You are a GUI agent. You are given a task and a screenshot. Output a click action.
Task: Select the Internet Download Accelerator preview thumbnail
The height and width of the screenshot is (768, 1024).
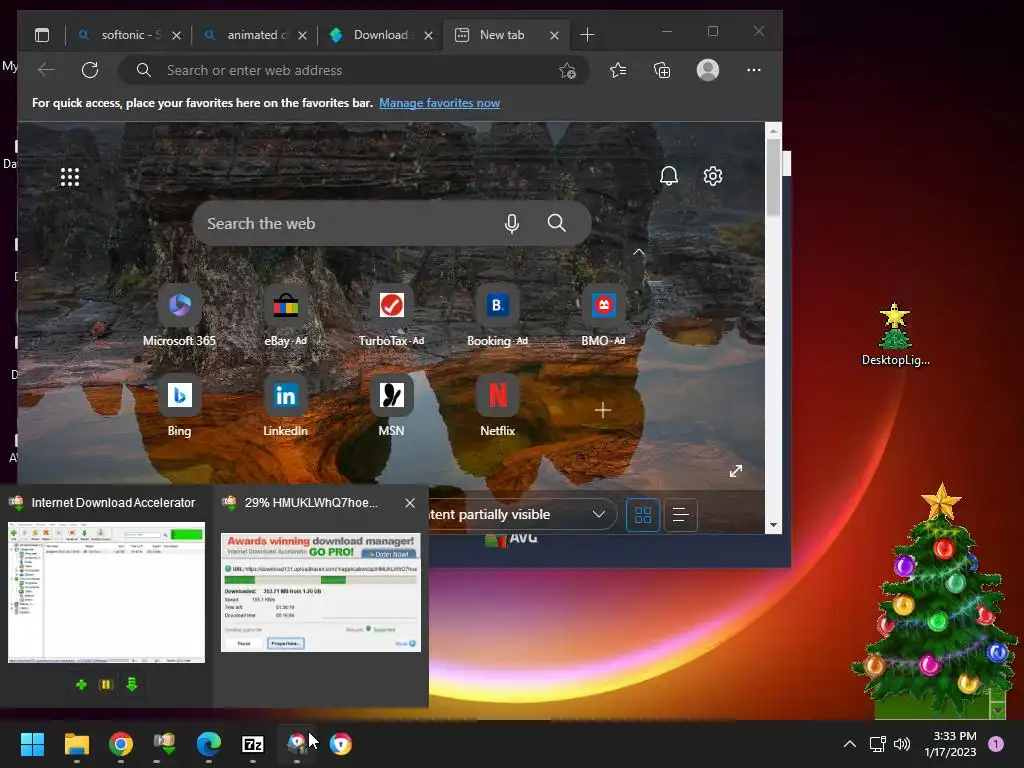point(106,592)
